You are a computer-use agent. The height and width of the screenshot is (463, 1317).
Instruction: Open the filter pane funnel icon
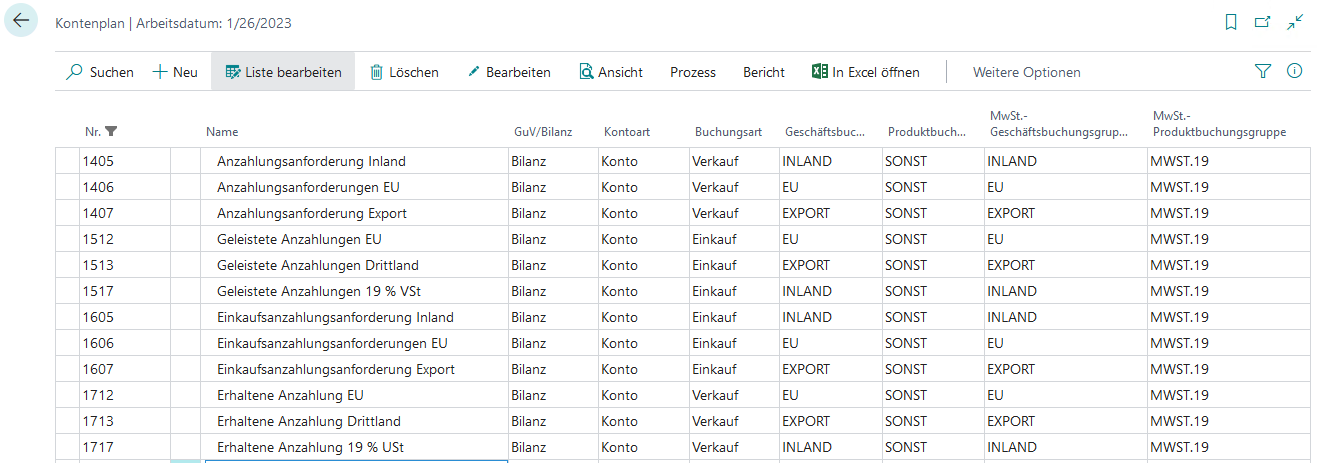1263,72
